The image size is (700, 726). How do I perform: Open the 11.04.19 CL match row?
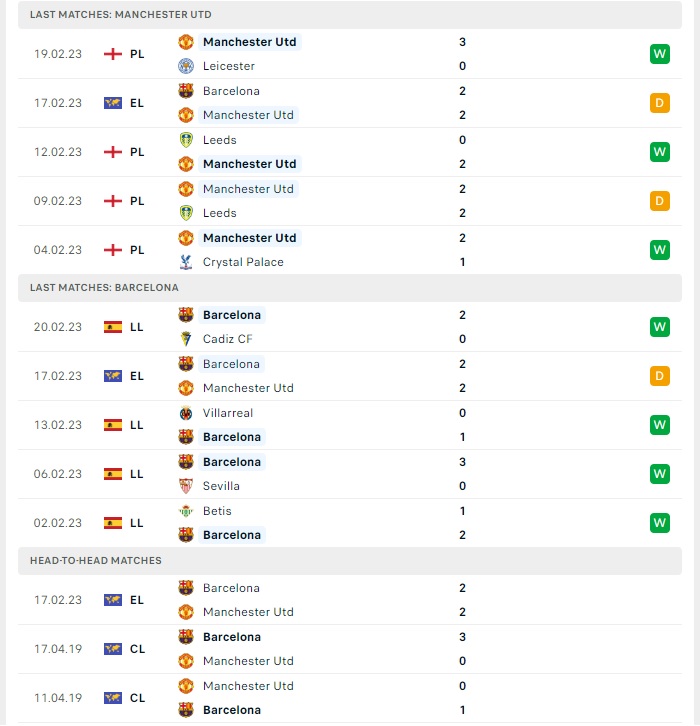[x=350, y=698]
